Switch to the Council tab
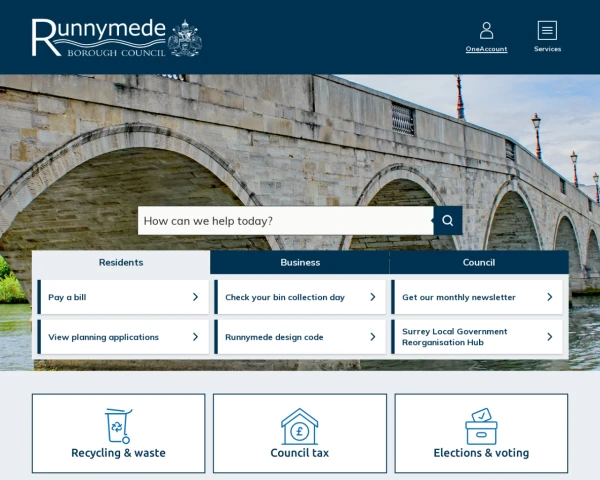This screenshot has height=480, width=600. tap(479, 263)
